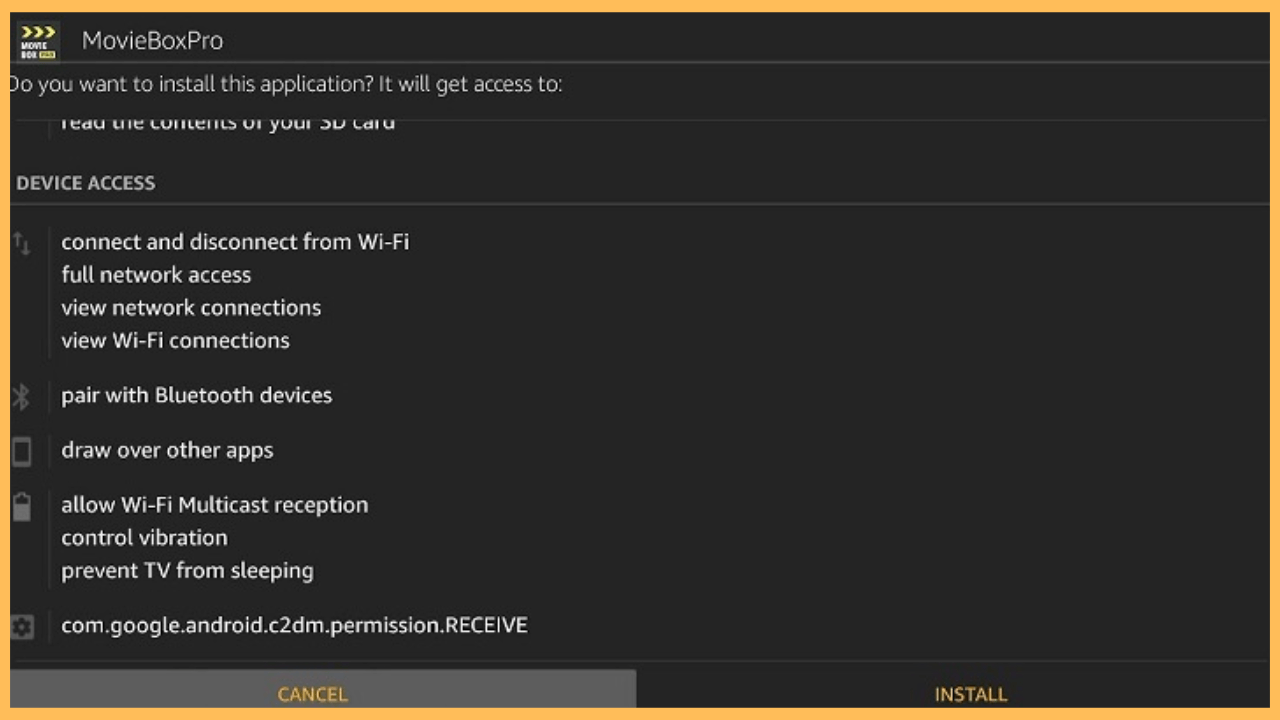Click 'allow Wi-Fi Multicast reception' entry
The height and width of the screenshot is (720, 1280).
215,504
